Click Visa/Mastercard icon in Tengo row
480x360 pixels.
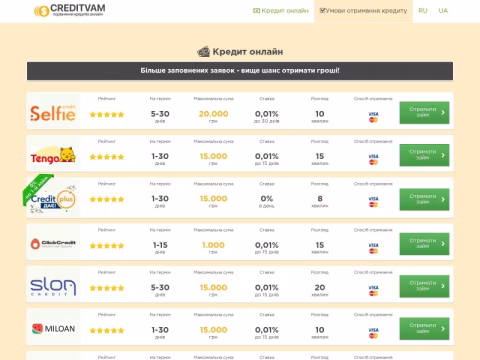[x=373, y=159]
